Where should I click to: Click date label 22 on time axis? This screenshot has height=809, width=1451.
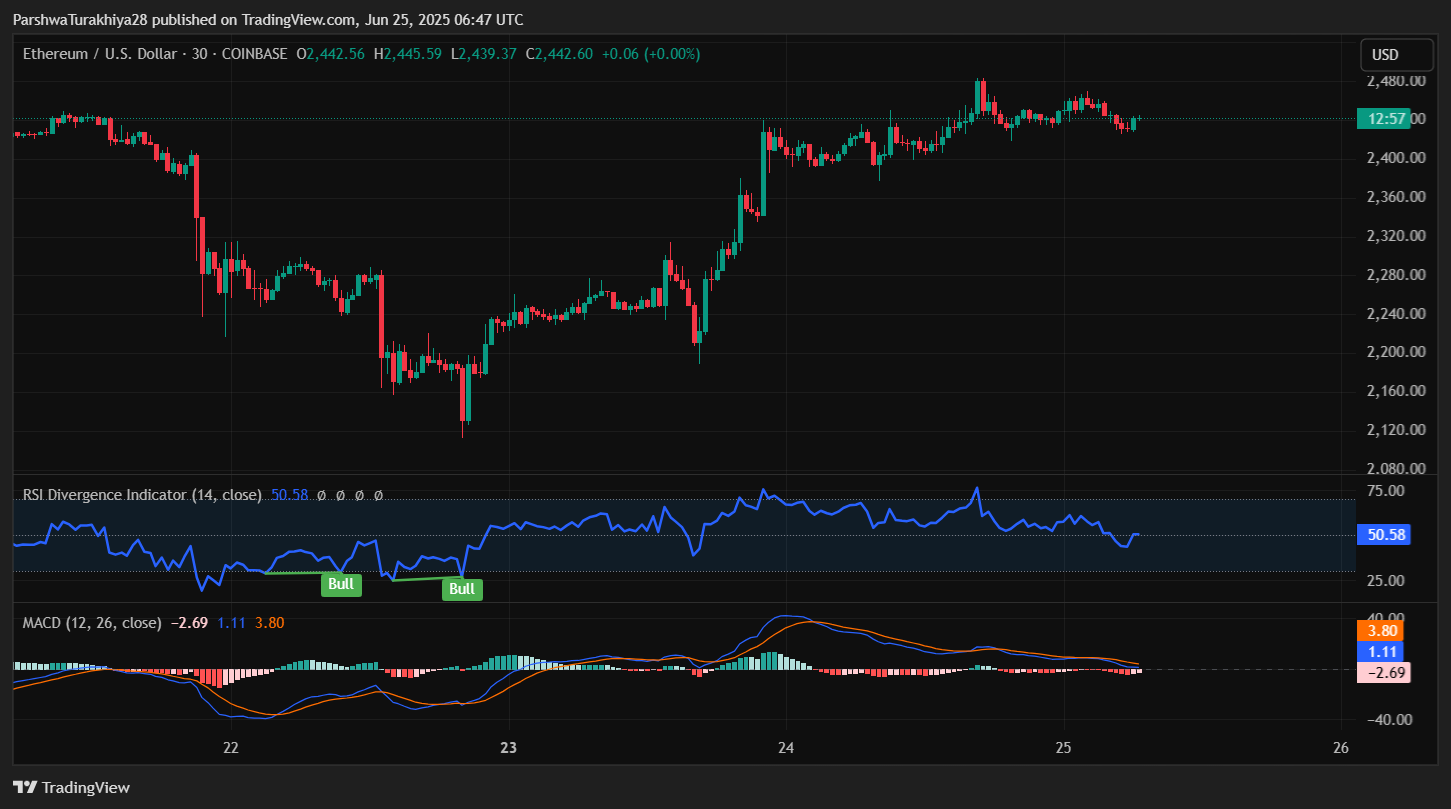[x=231, y=748]
